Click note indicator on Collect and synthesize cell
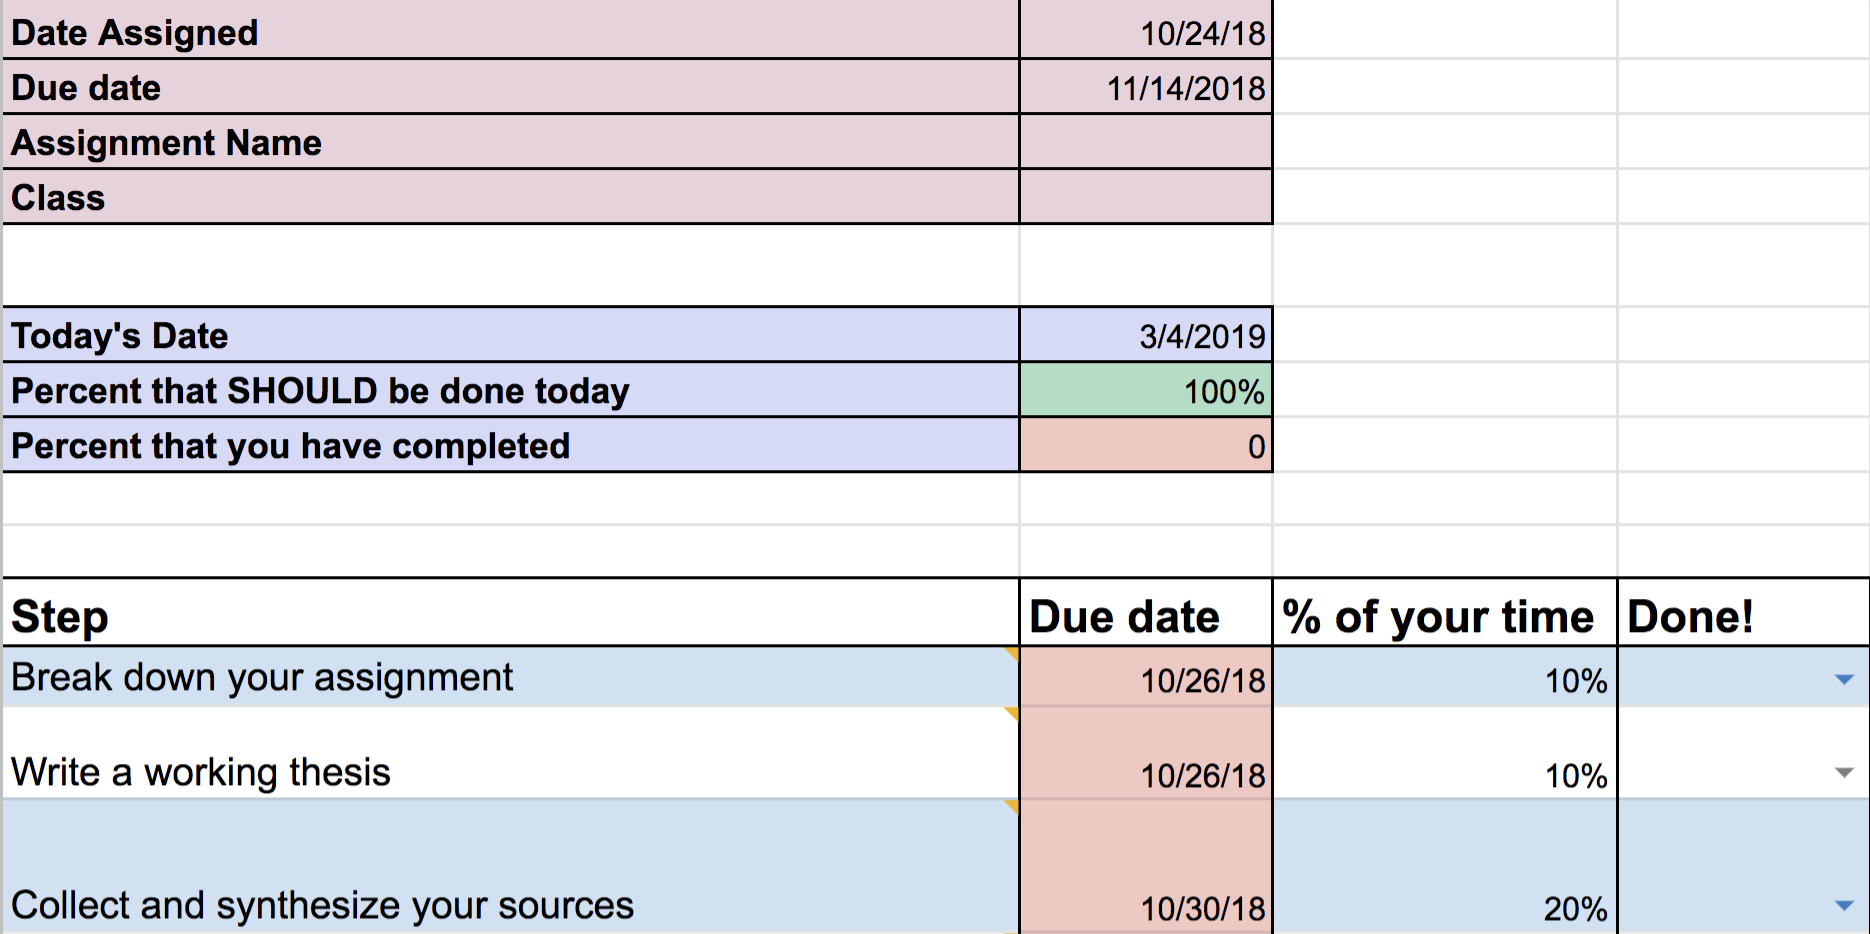1870x934 pixels. [x=1012, y=806]
